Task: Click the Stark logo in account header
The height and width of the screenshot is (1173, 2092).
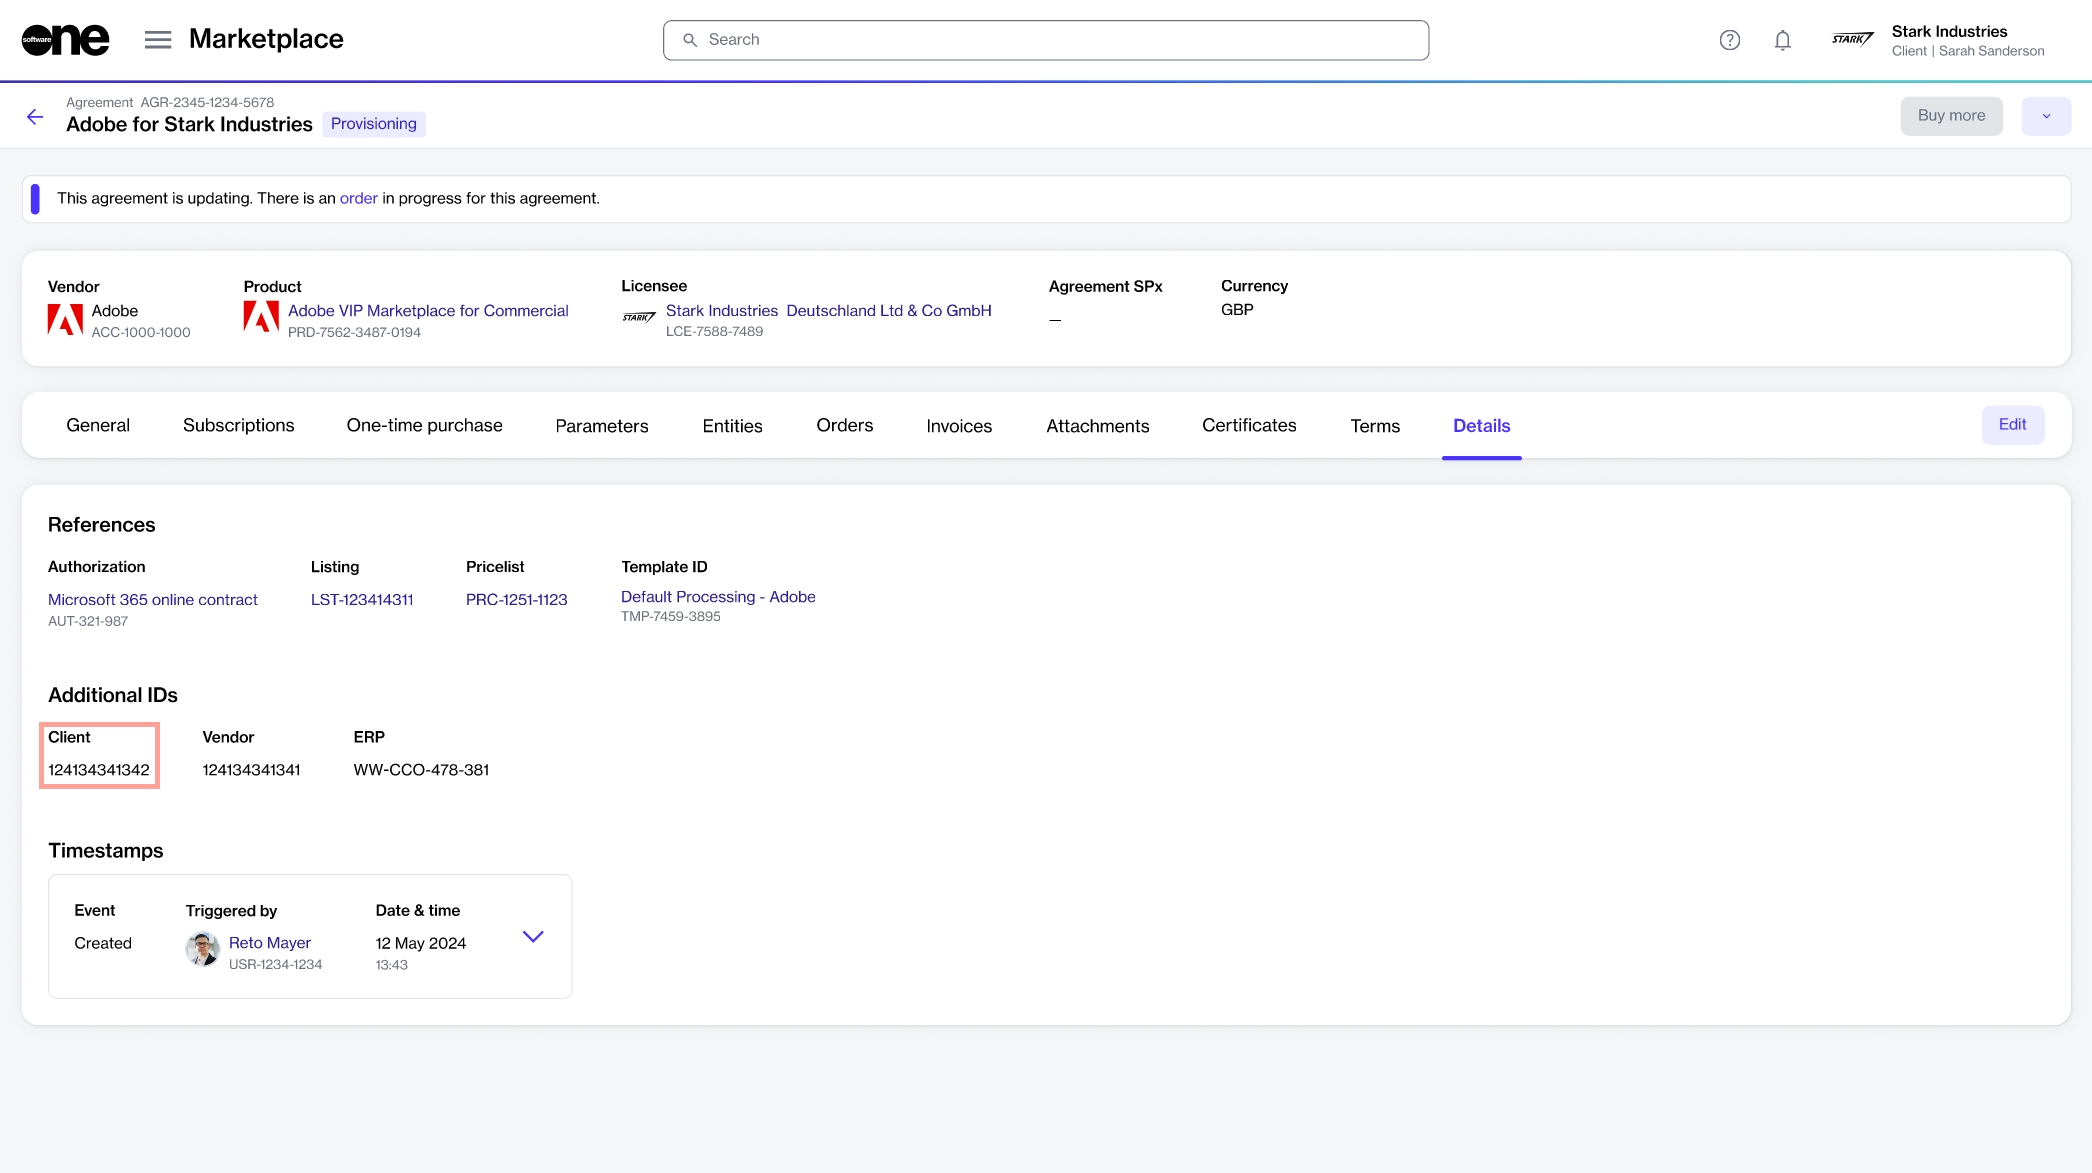Action: point(1852,40)
